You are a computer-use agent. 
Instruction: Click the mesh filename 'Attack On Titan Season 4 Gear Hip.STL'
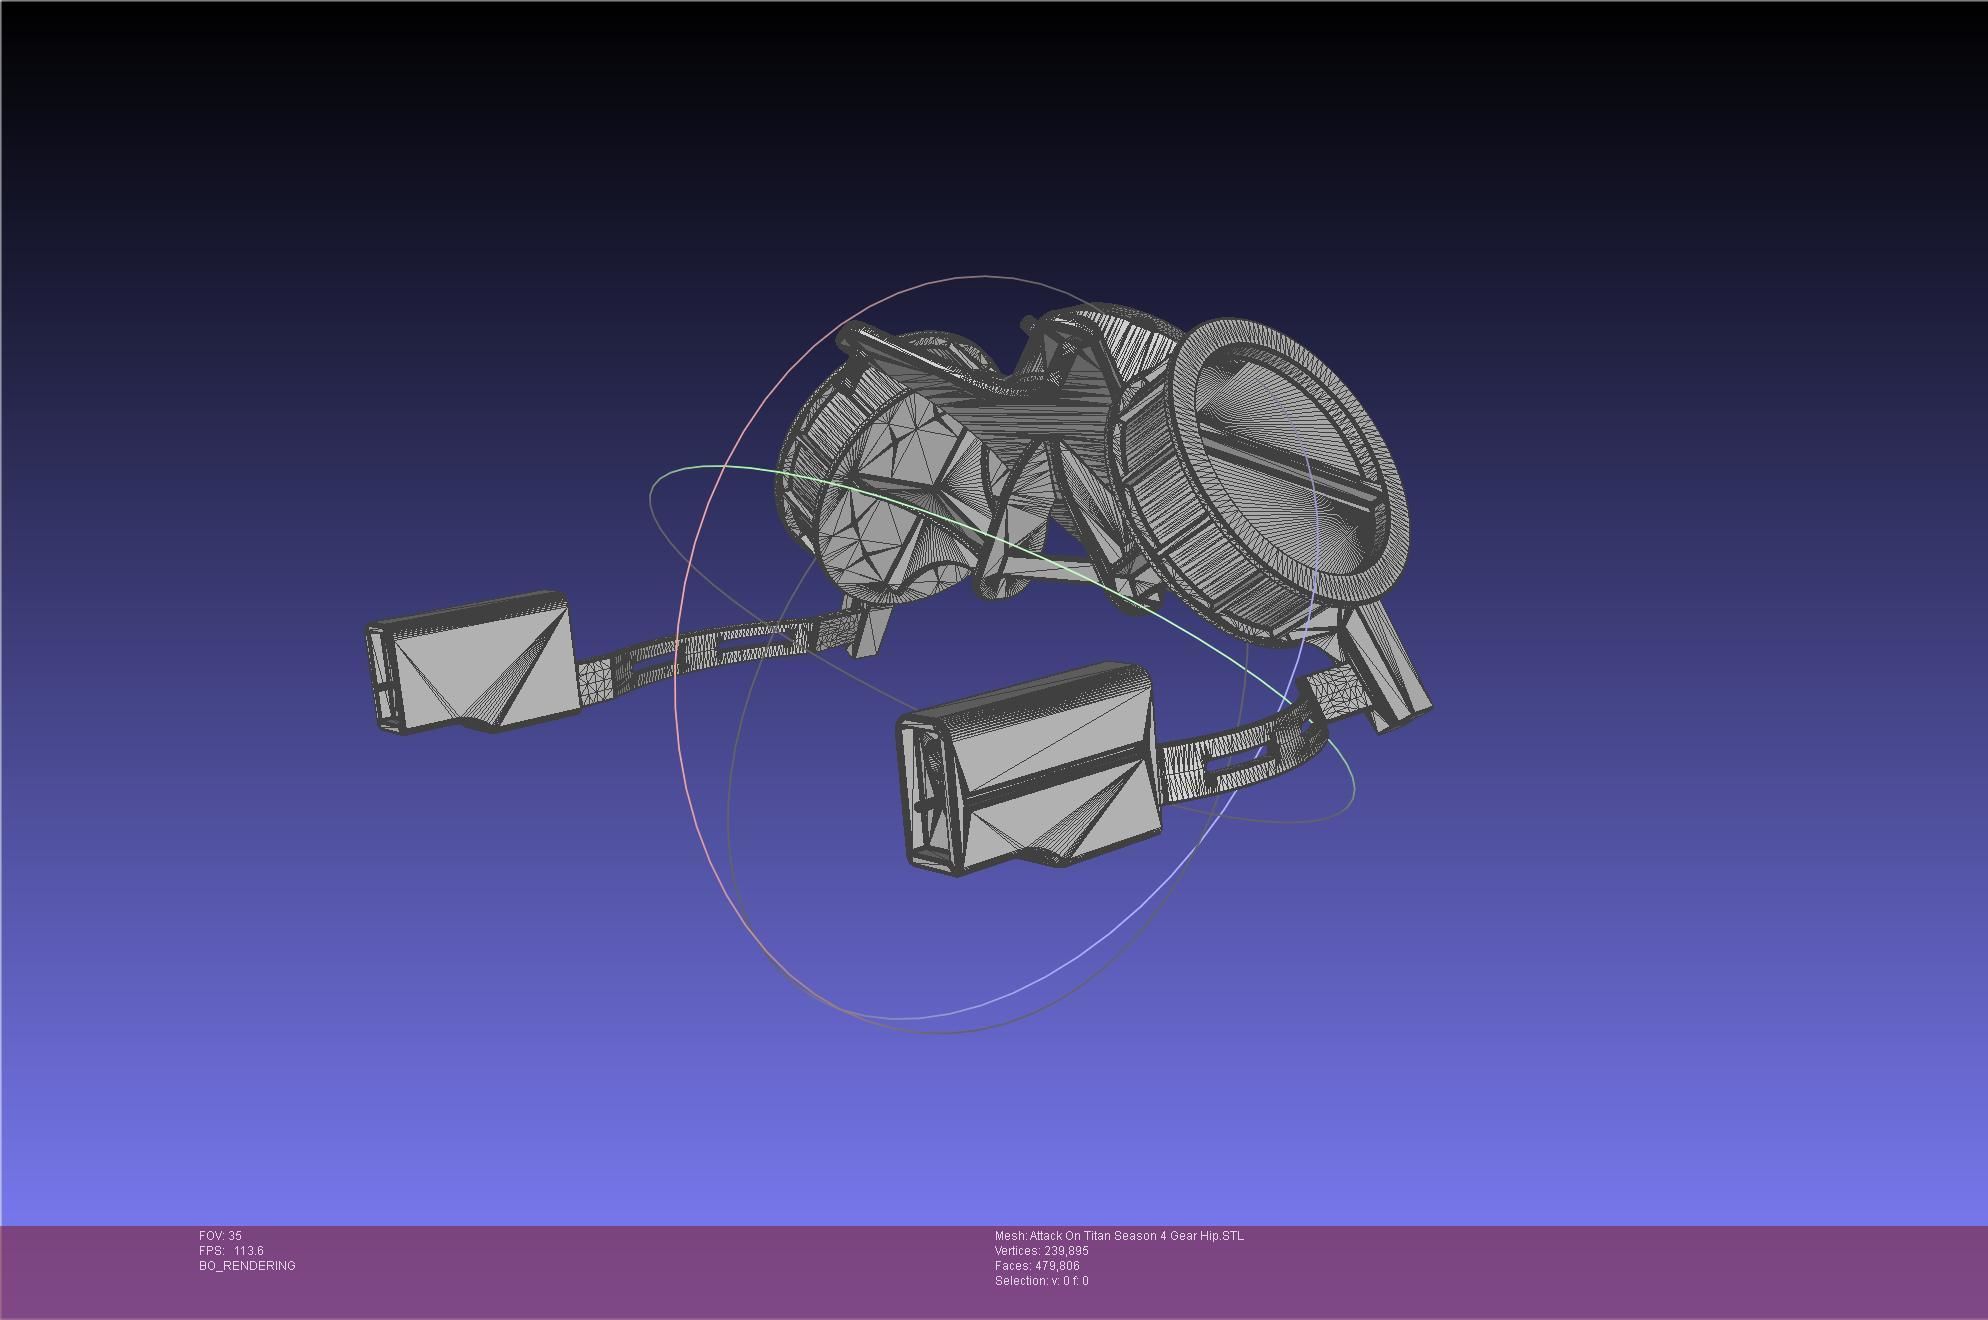pos(1137,1236)
